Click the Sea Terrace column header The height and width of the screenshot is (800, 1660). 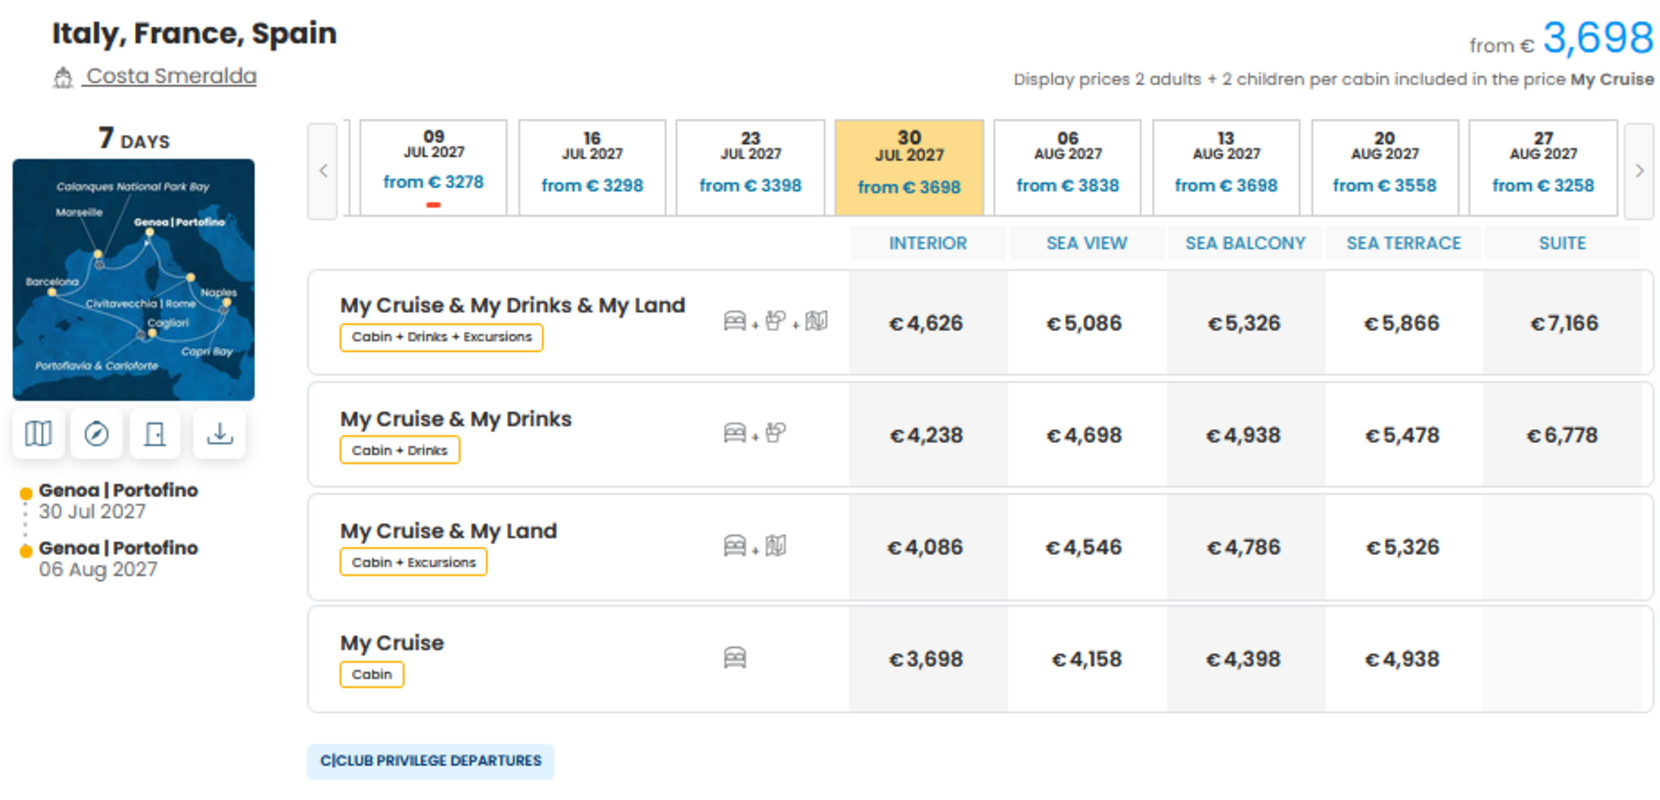click(1403, 243)
